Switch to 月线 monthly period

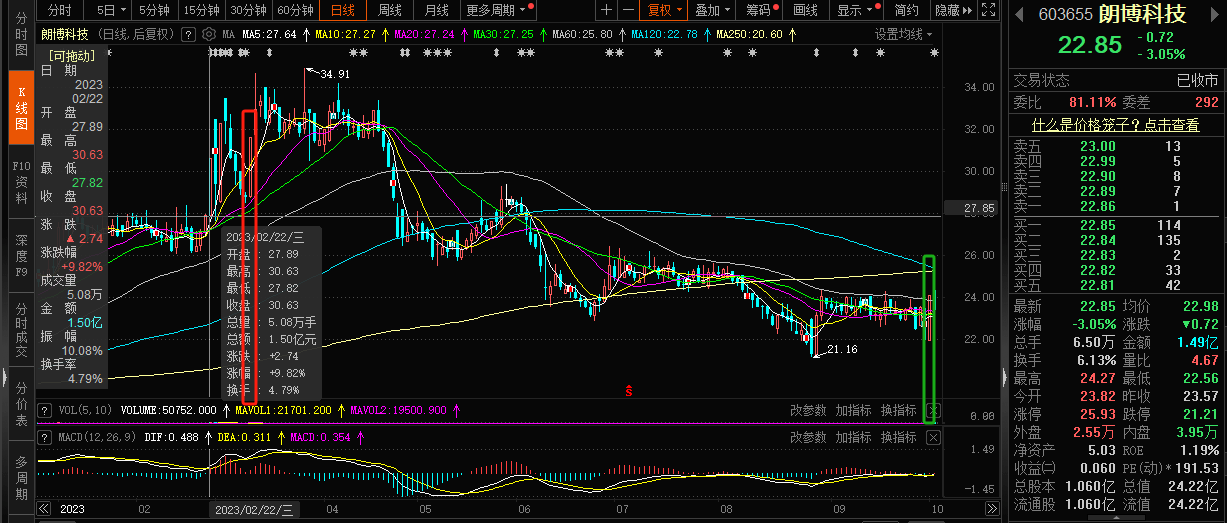click(x=436, y=10)
